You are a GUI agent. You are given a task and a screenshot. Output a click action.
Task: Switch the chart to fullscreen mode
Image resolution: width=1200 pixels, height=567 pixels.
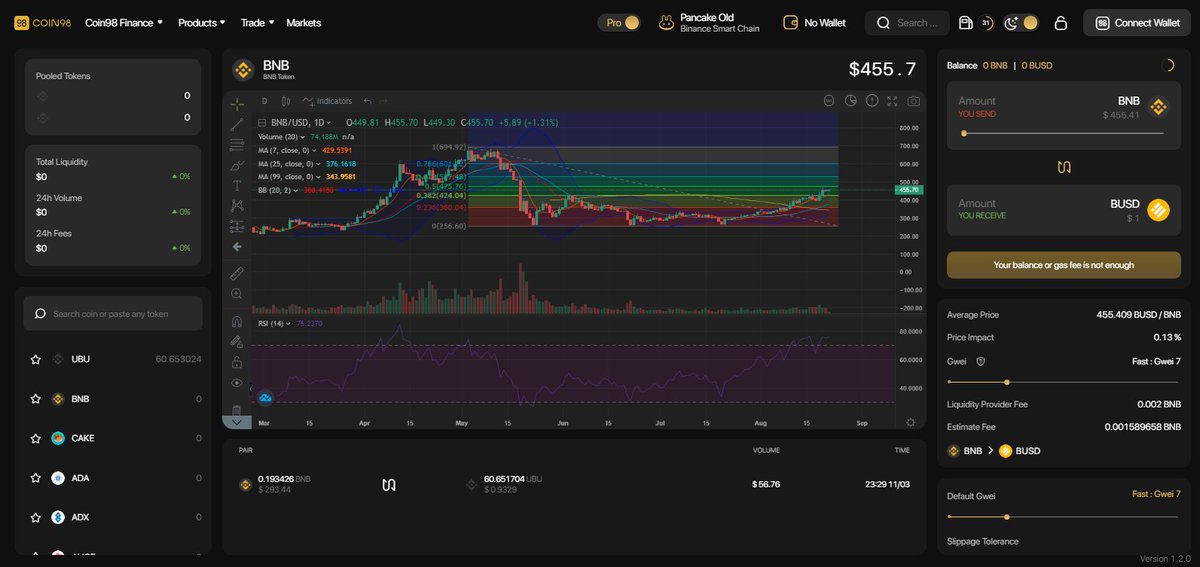[x=893, y=101]
